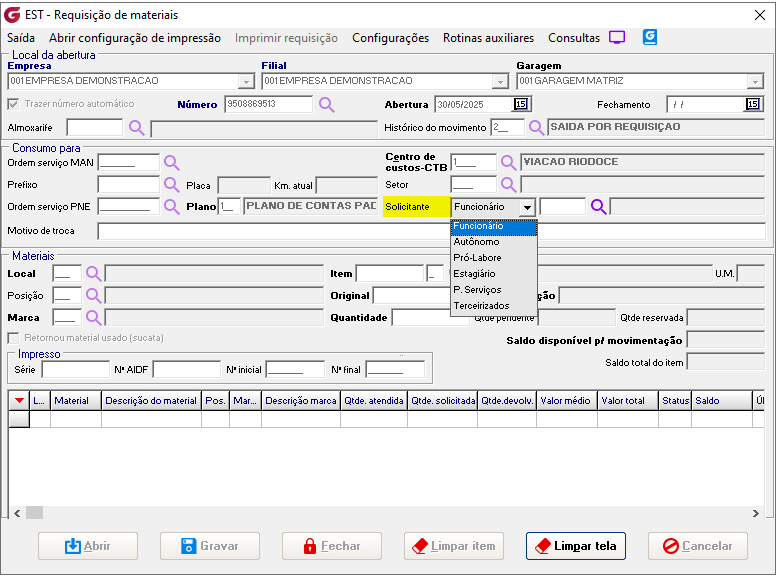Select Autônomo in dropdown list
Viewport: 776px width, 576px height.
(x=494, y=242)
